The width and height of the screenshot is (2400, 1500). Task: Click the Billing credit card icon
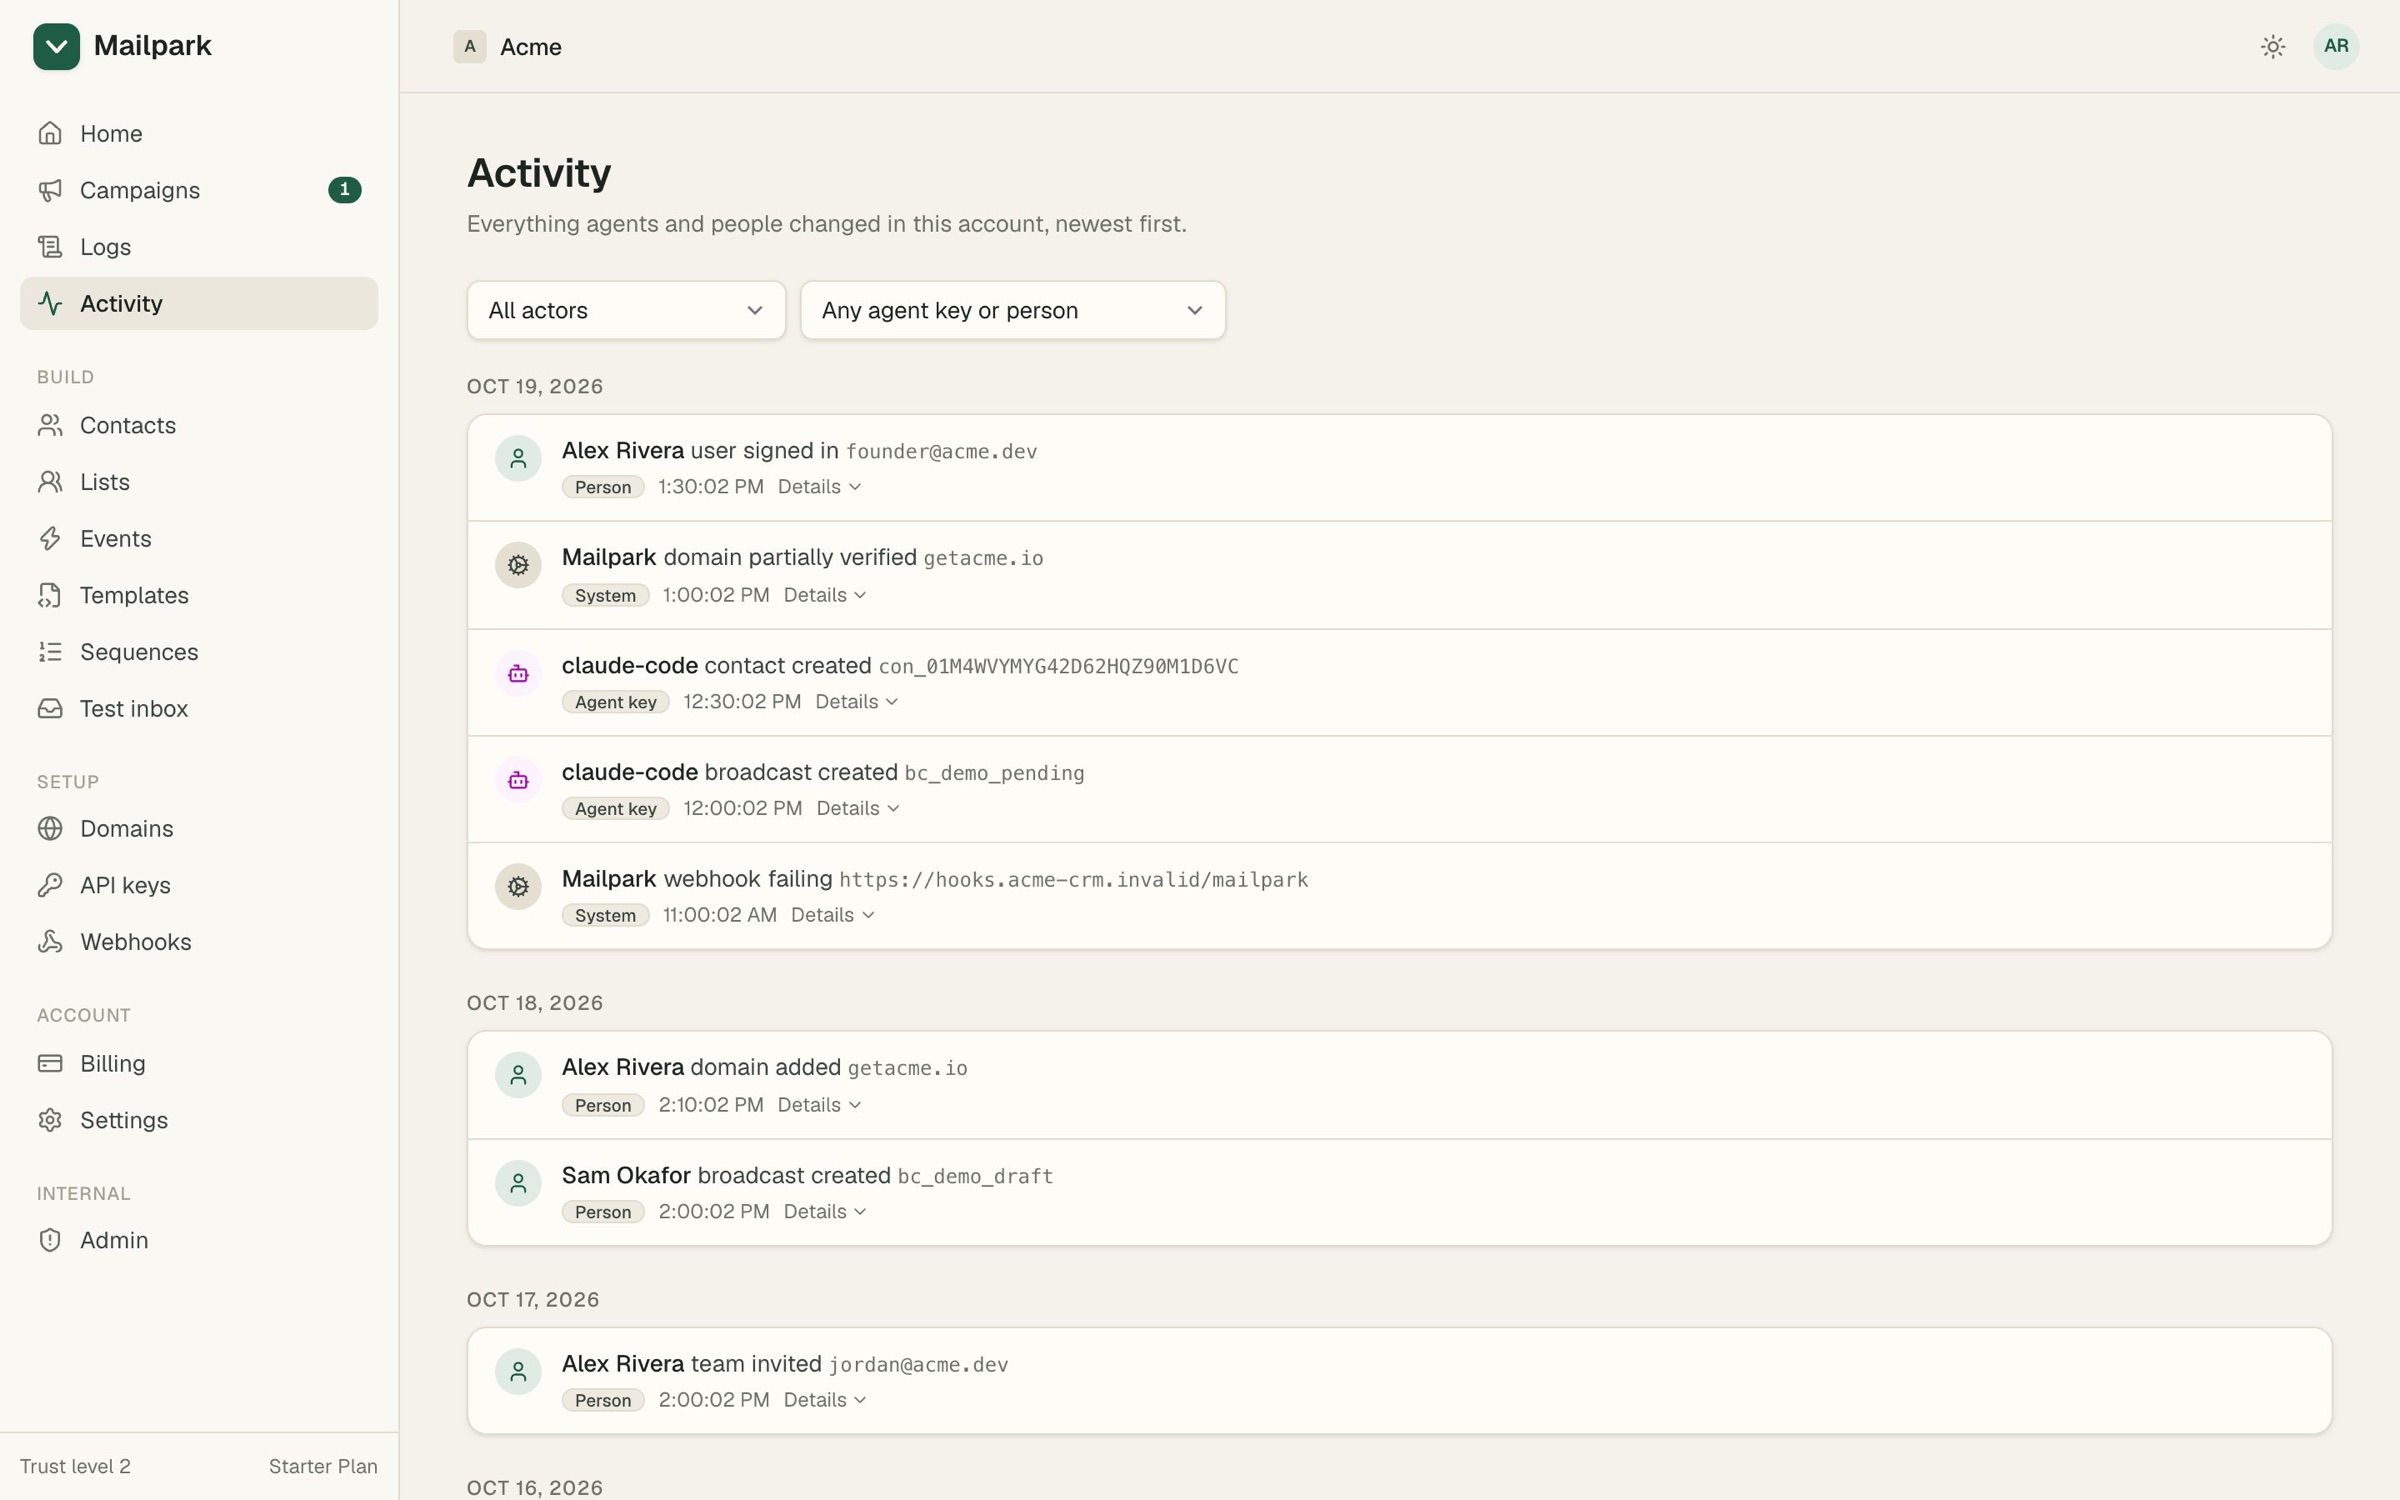tap(50, 1063)
